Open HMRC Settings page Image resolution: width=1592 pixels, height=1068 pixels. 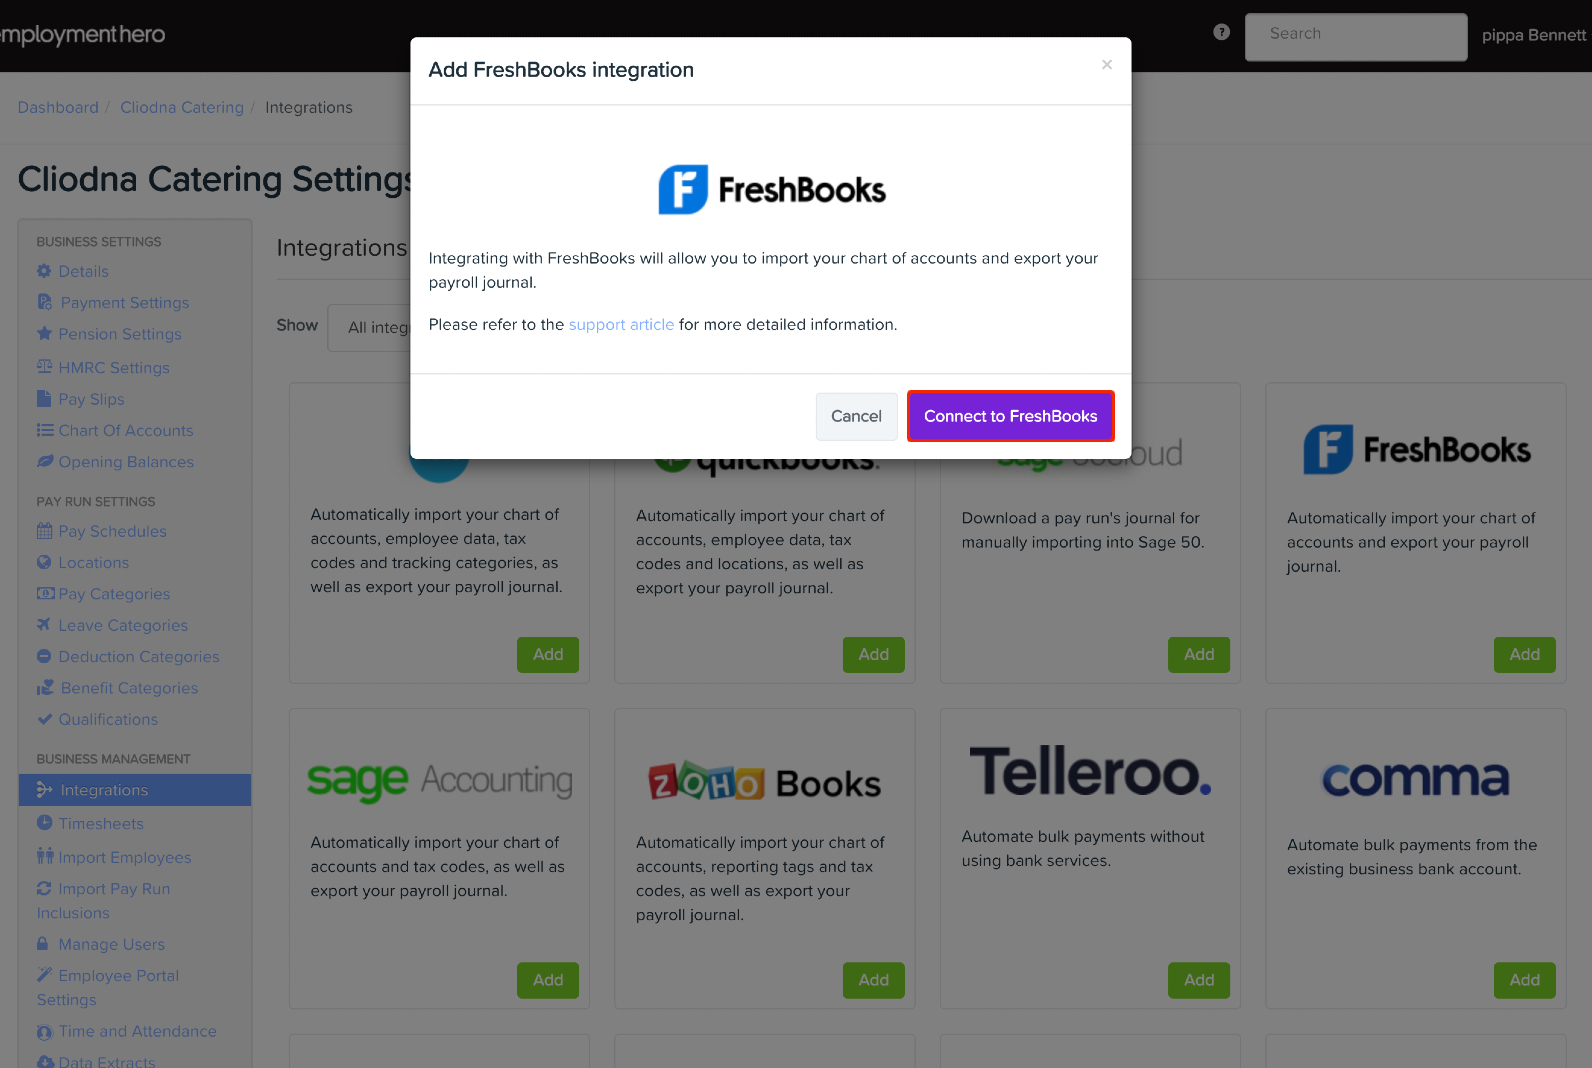[x=114, y=368]
